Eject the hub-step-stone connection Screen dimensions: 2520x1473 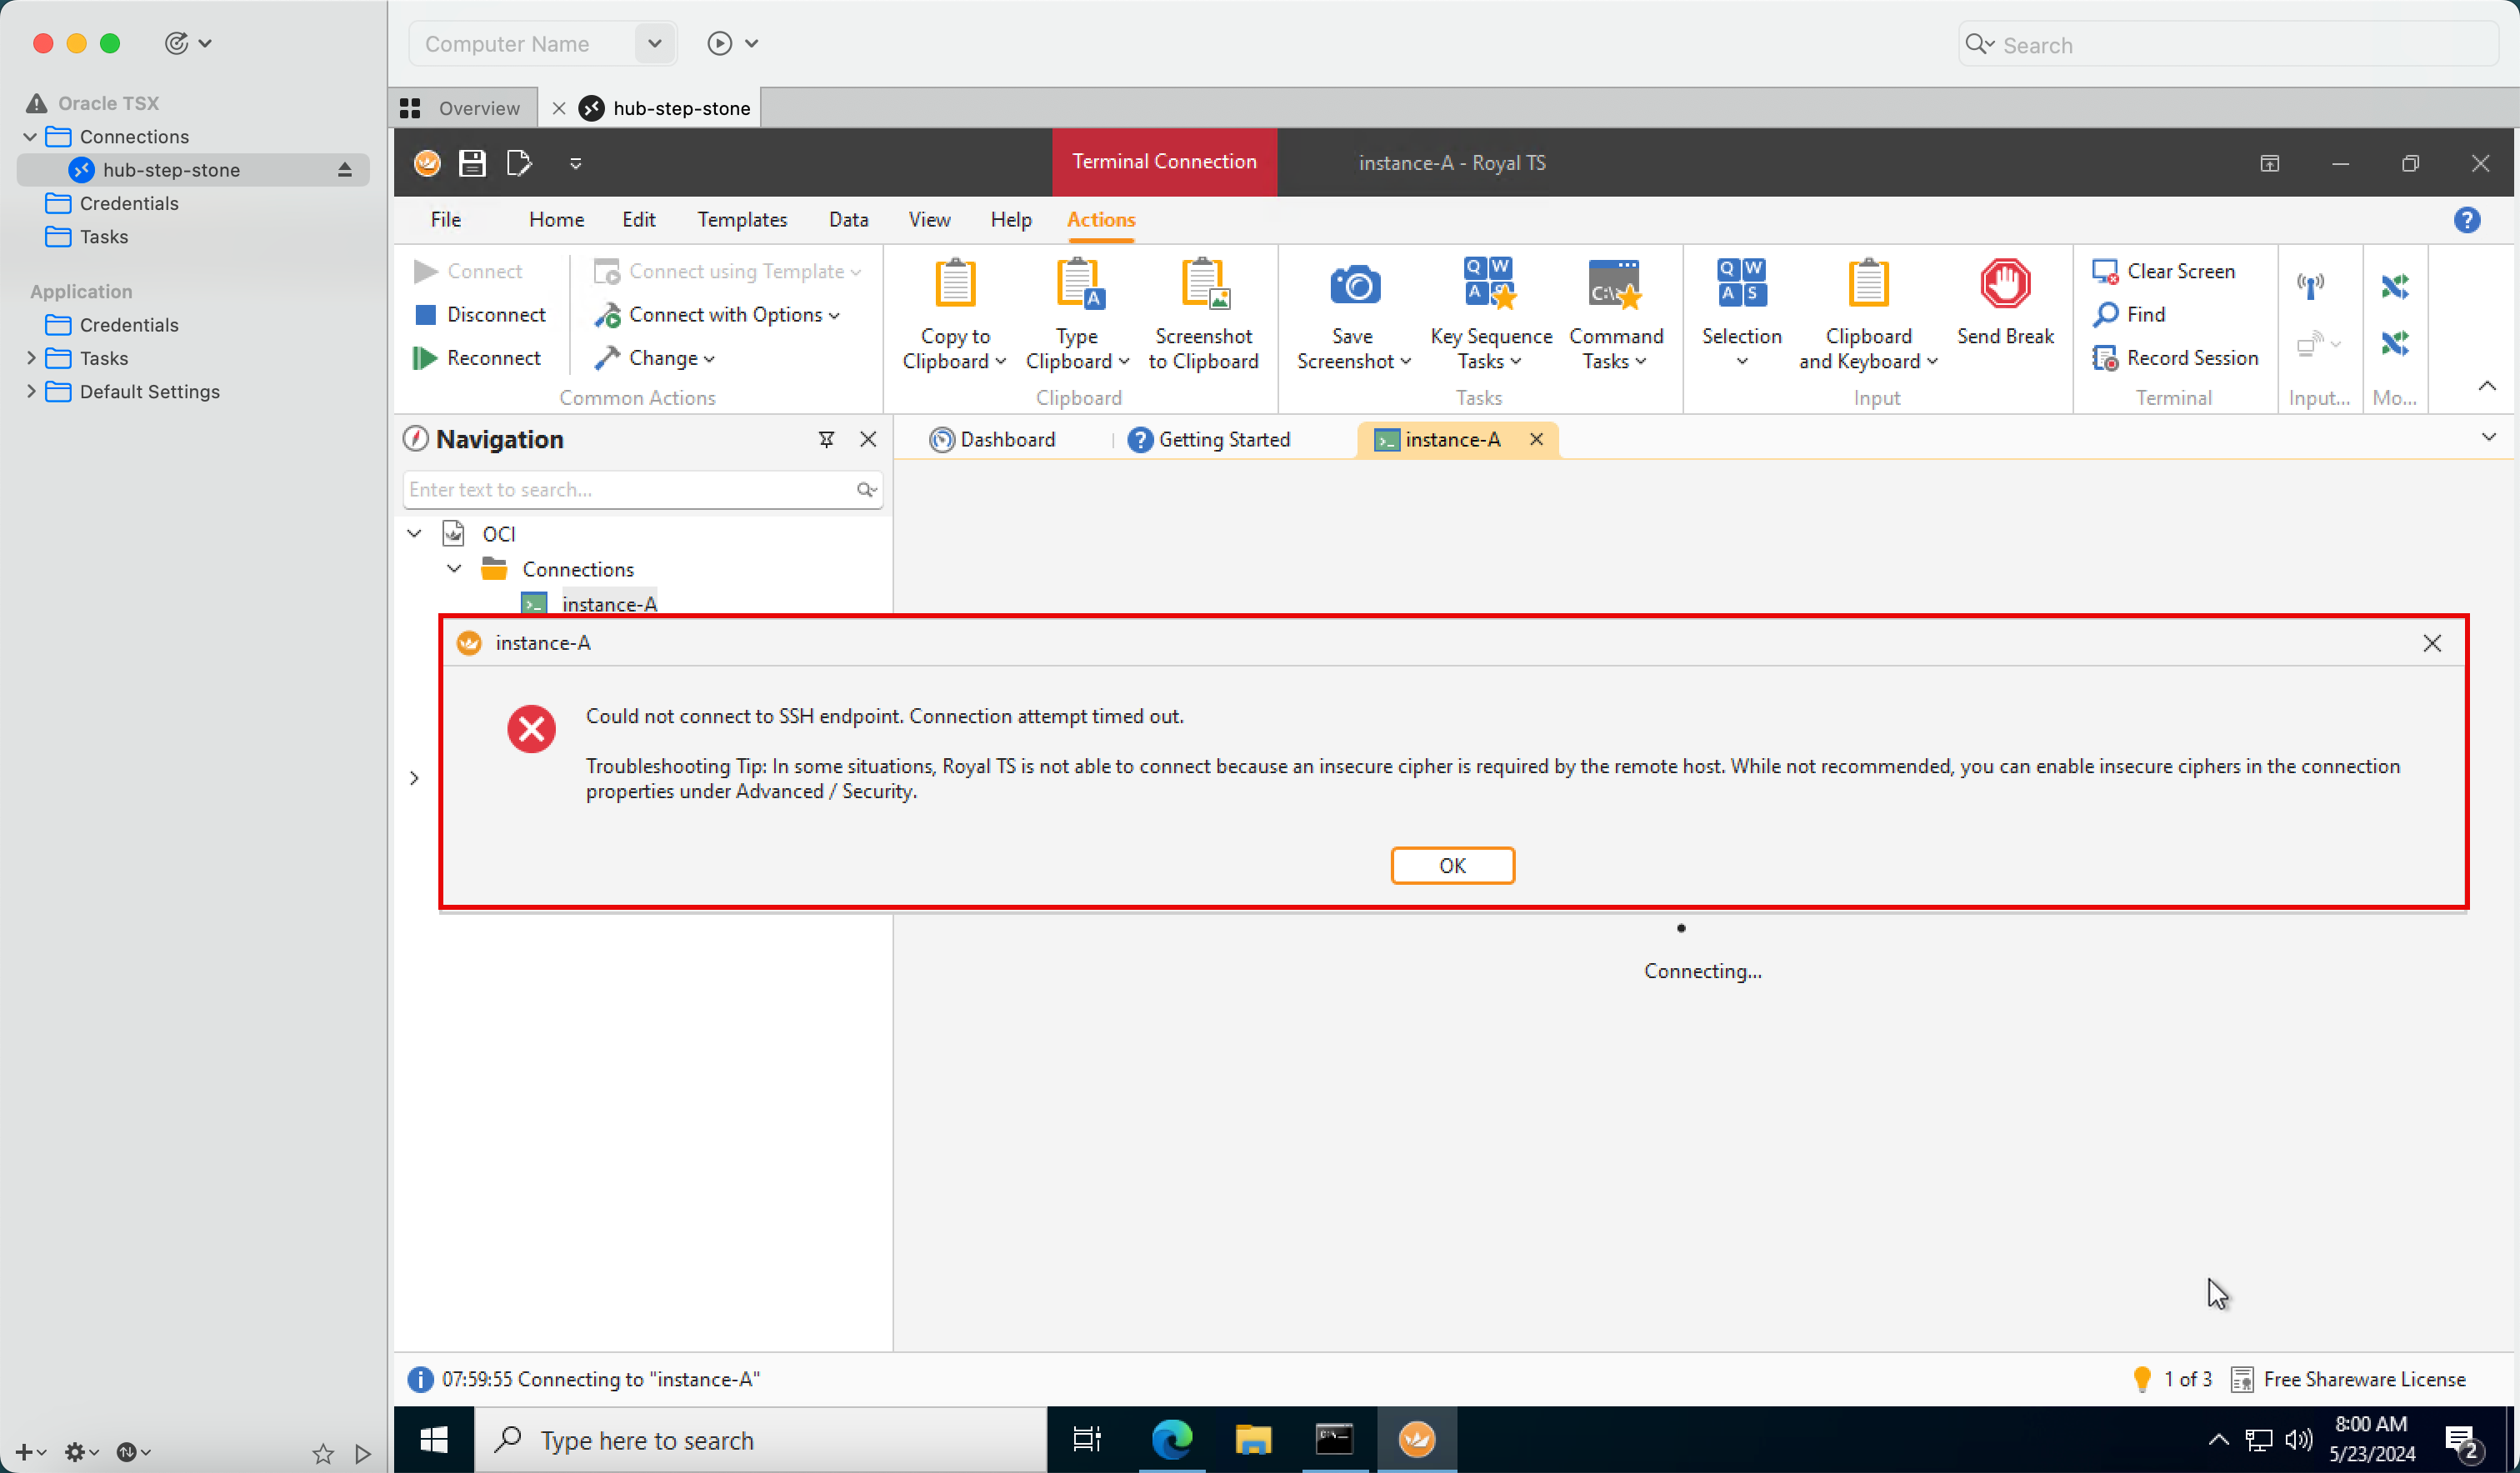344,170
